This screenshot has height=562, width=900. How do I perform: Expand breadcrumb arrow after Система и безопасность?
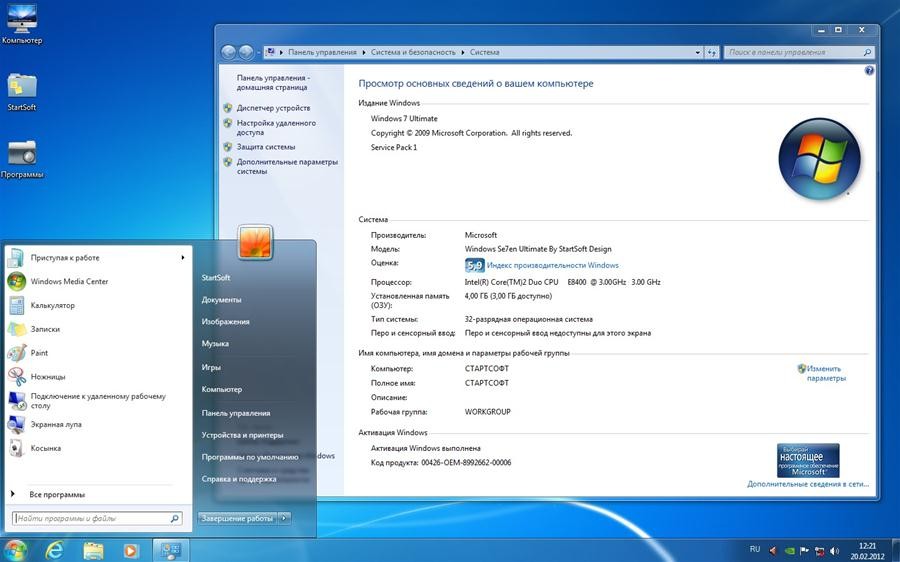click(463, 52)
